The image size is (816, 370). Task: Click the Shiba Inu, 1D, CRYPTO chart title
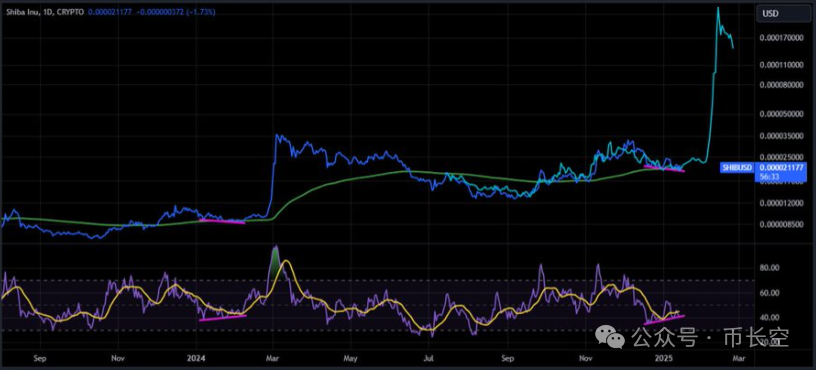point(46,11)
